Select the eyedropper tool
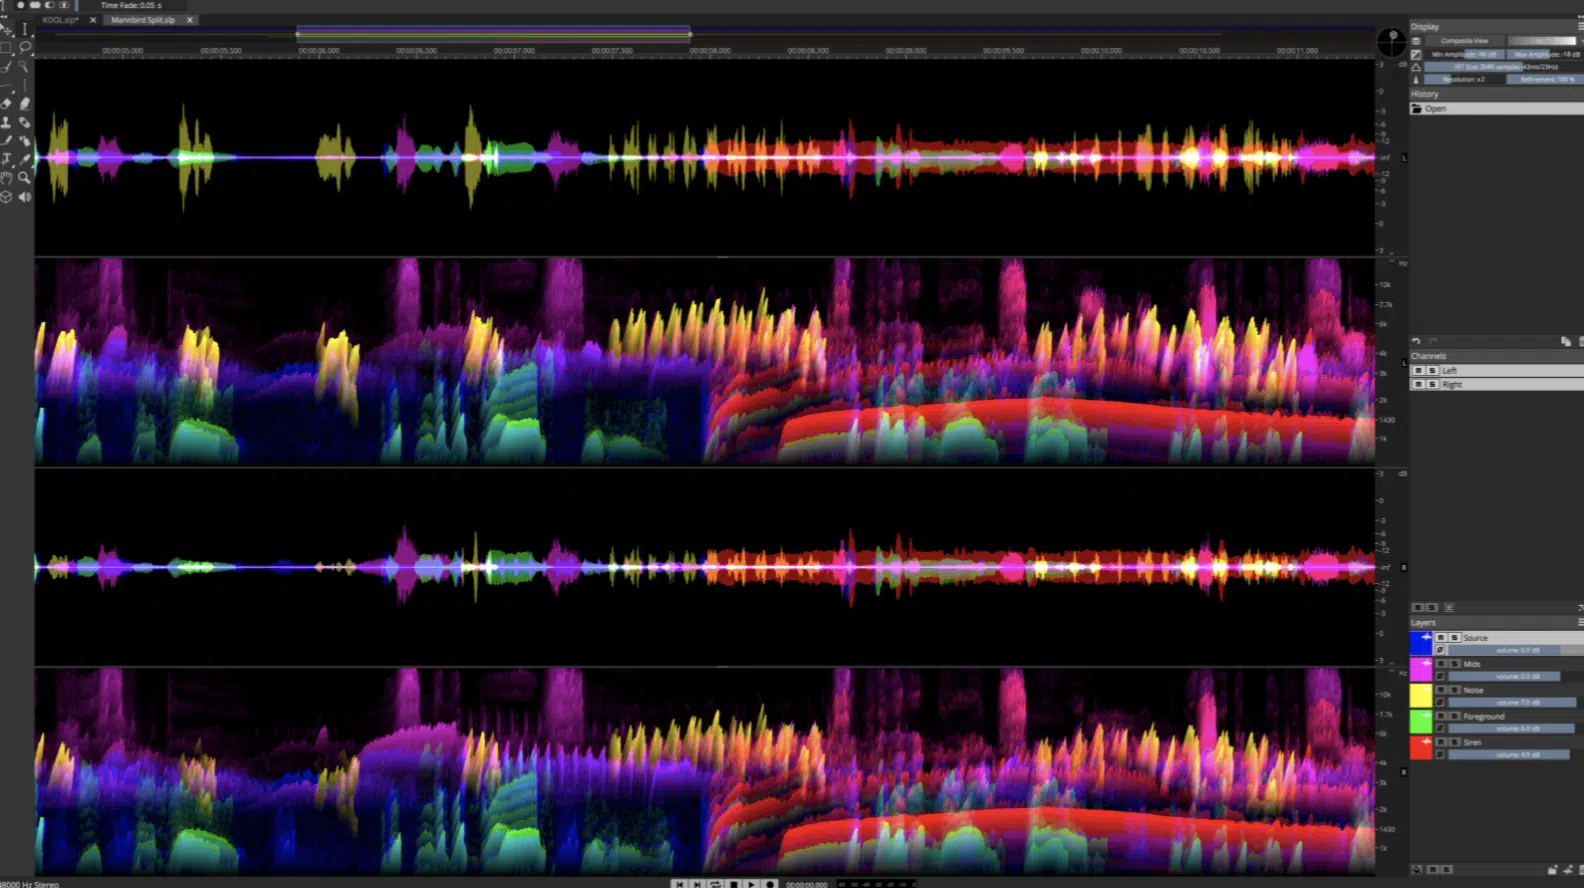1584x888 pixels. (25, 159)
